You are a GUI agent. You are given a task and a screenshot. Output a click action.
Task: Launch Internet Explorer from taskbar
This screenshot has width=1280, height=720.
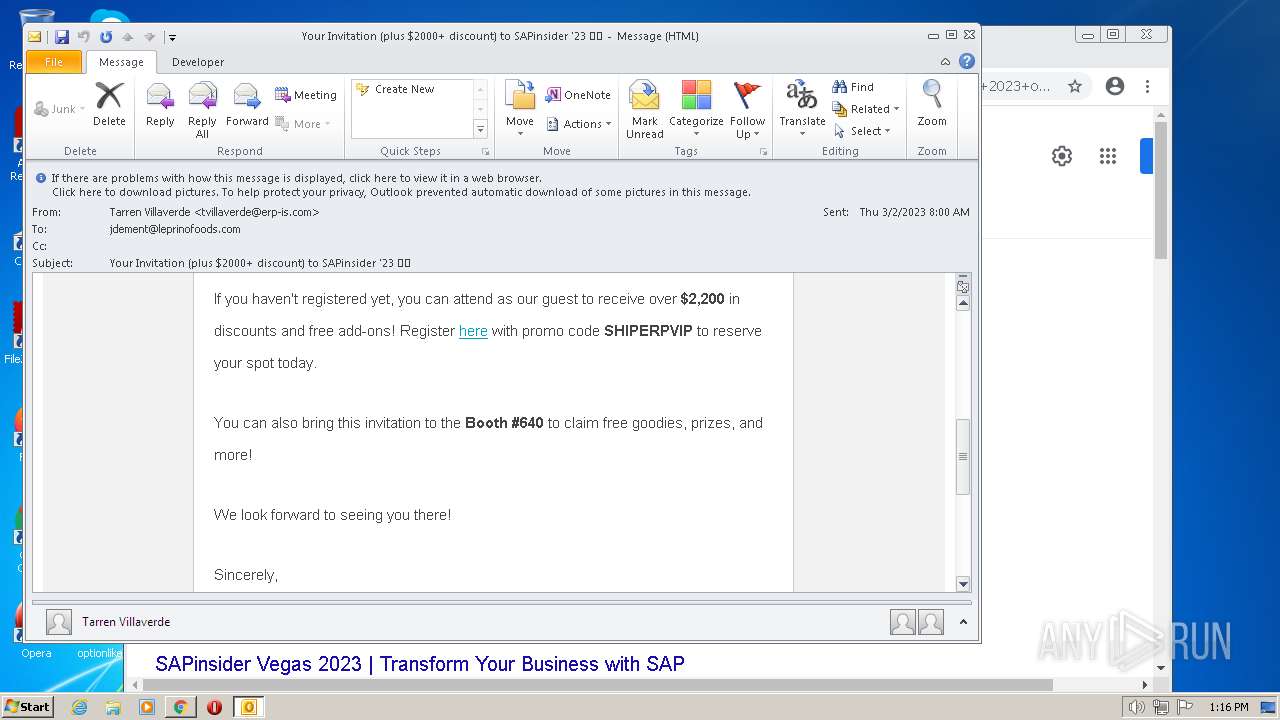pos(80,707)
